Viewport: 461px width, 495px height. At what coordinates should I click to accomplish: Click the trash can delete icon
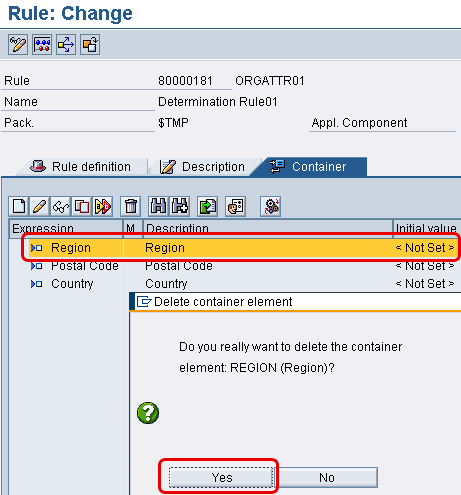coord(130,206)
